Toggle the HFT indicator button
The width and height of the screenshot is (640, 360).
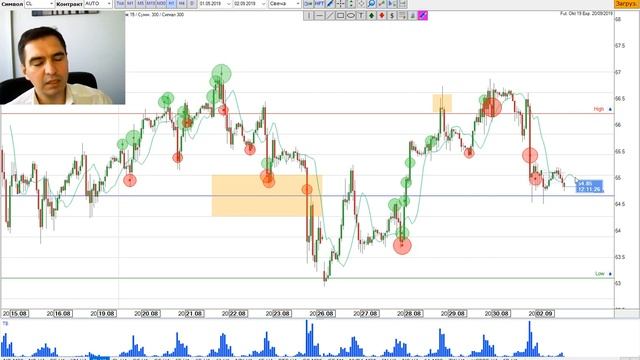point(319,4)
